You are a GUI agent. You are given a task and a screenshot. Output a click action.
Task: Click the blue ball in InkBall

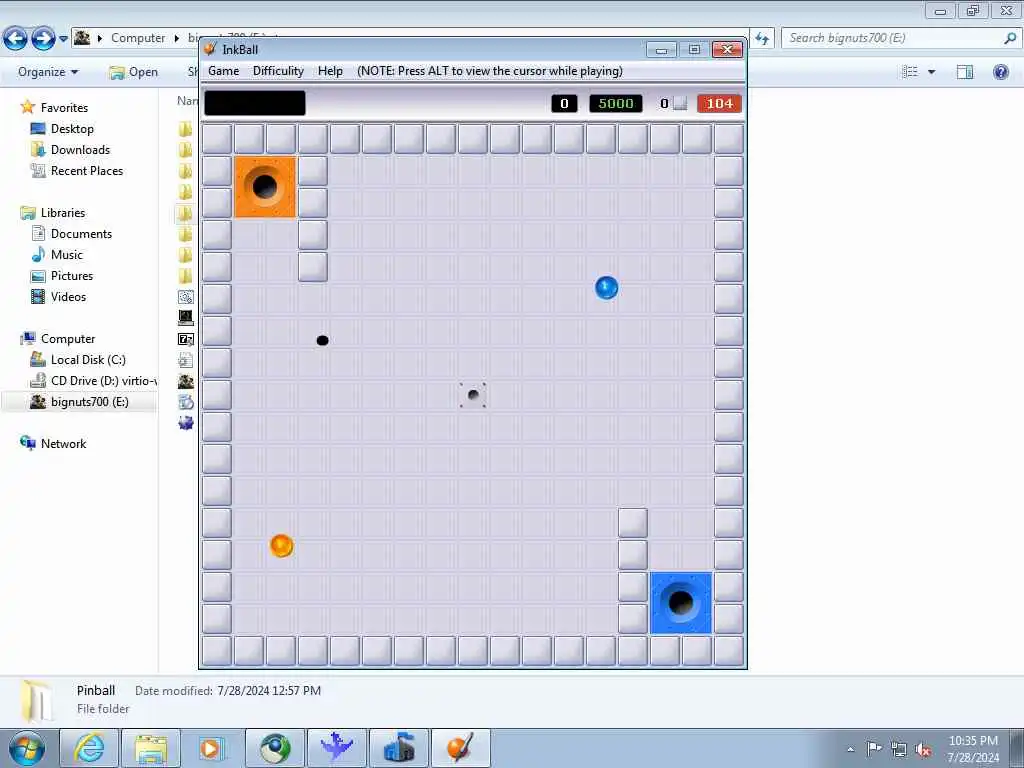606,287
